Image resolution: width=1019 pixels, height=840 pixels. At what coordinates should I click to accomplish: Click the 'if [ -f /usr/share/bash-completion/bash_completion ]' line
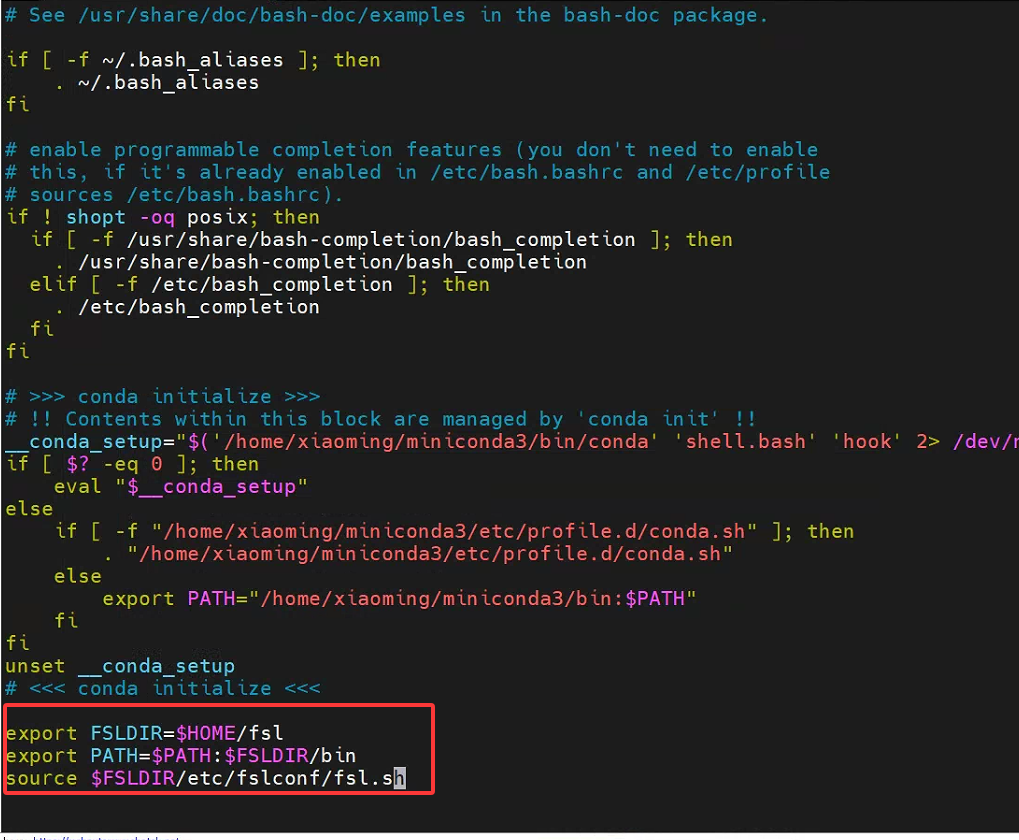(x=381, y=240)
